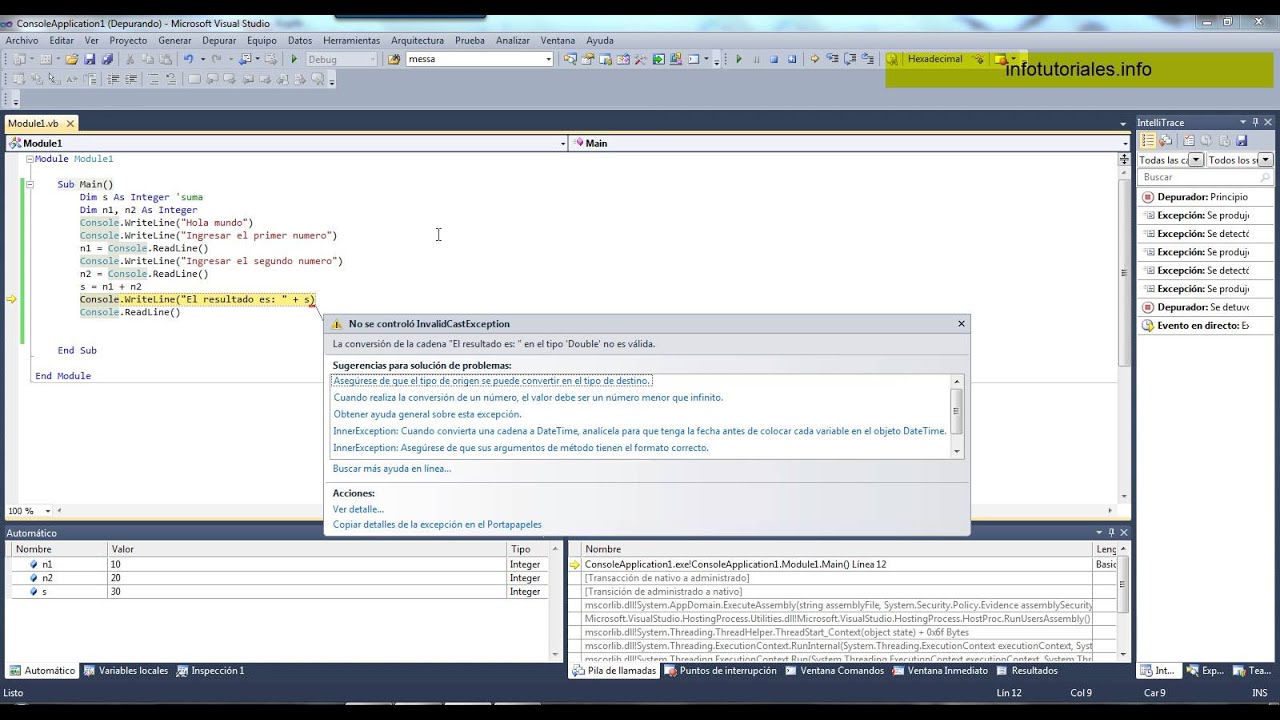This screenshot has width=1280, height=720.
Task: Select the n1 variable row in Automático
Action: [x=275, y=564]
